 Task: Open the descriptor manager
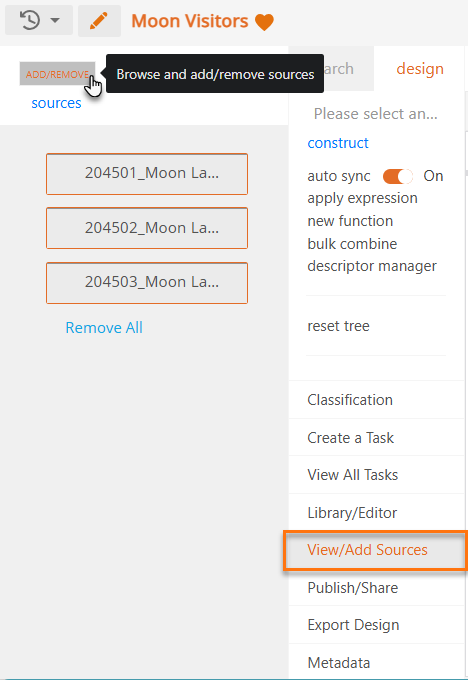(372, 266)
